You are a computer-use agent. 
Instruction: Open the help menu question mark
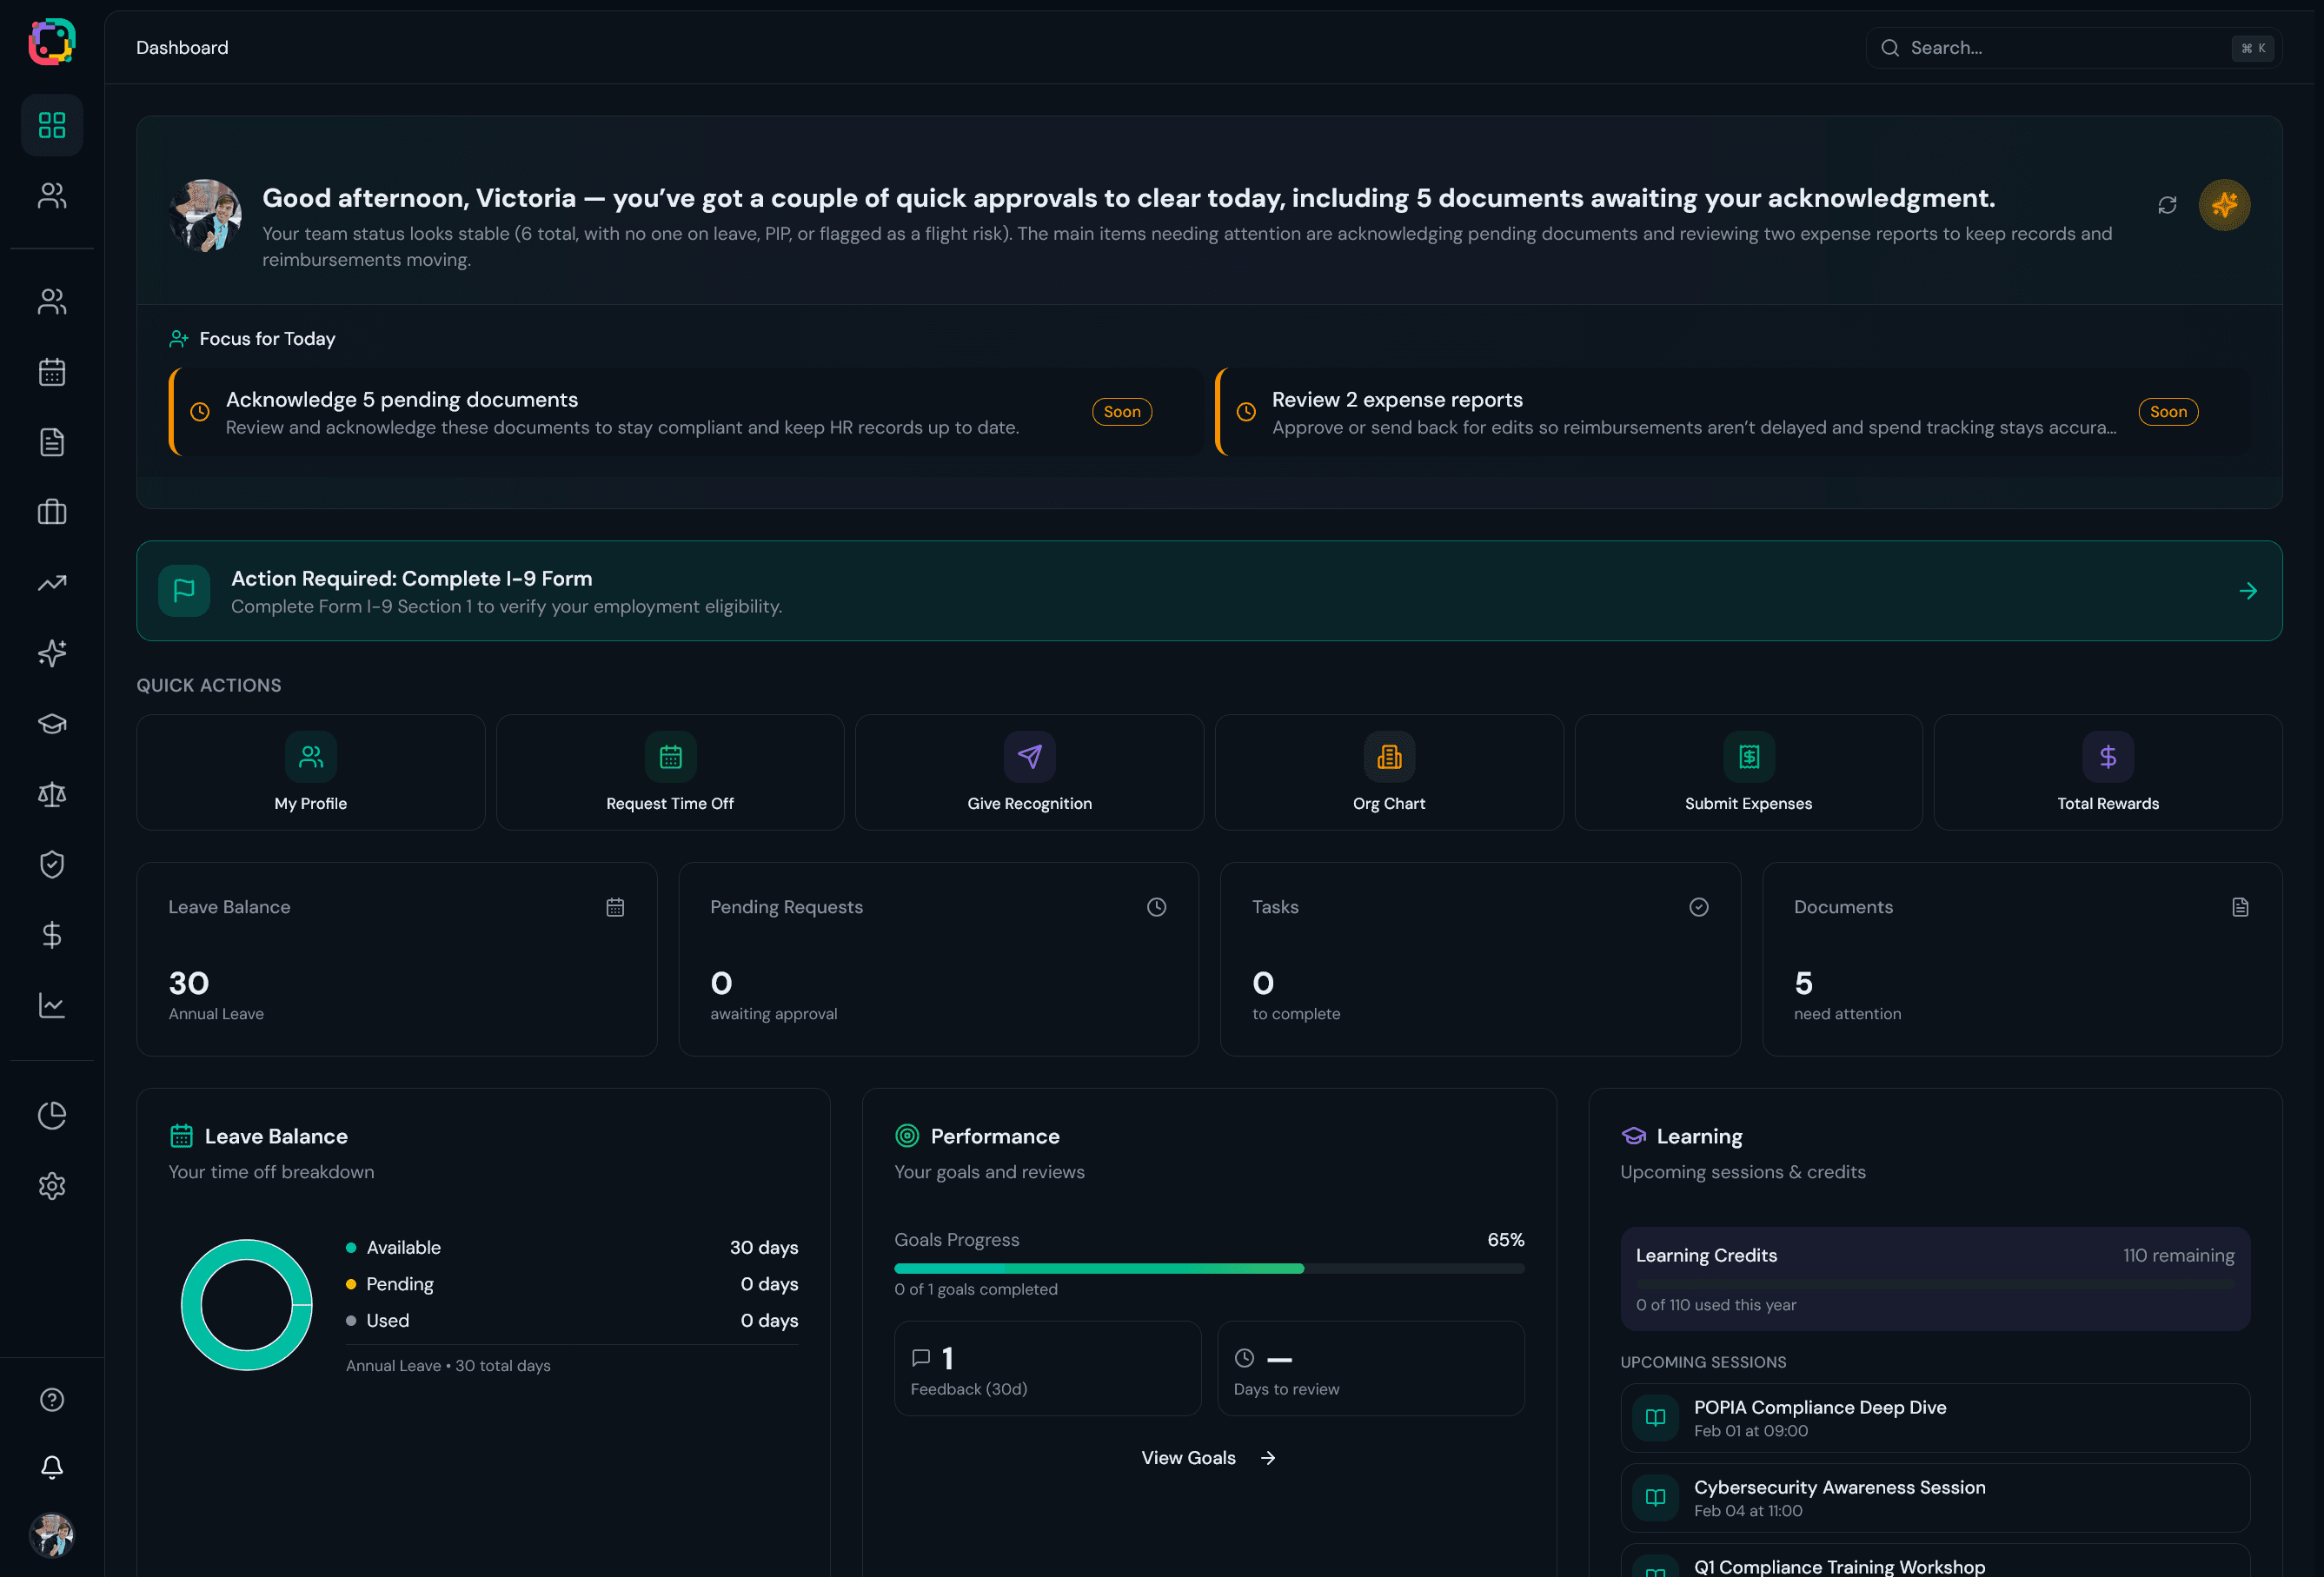pyautogui.click(x=51, y=1399)
